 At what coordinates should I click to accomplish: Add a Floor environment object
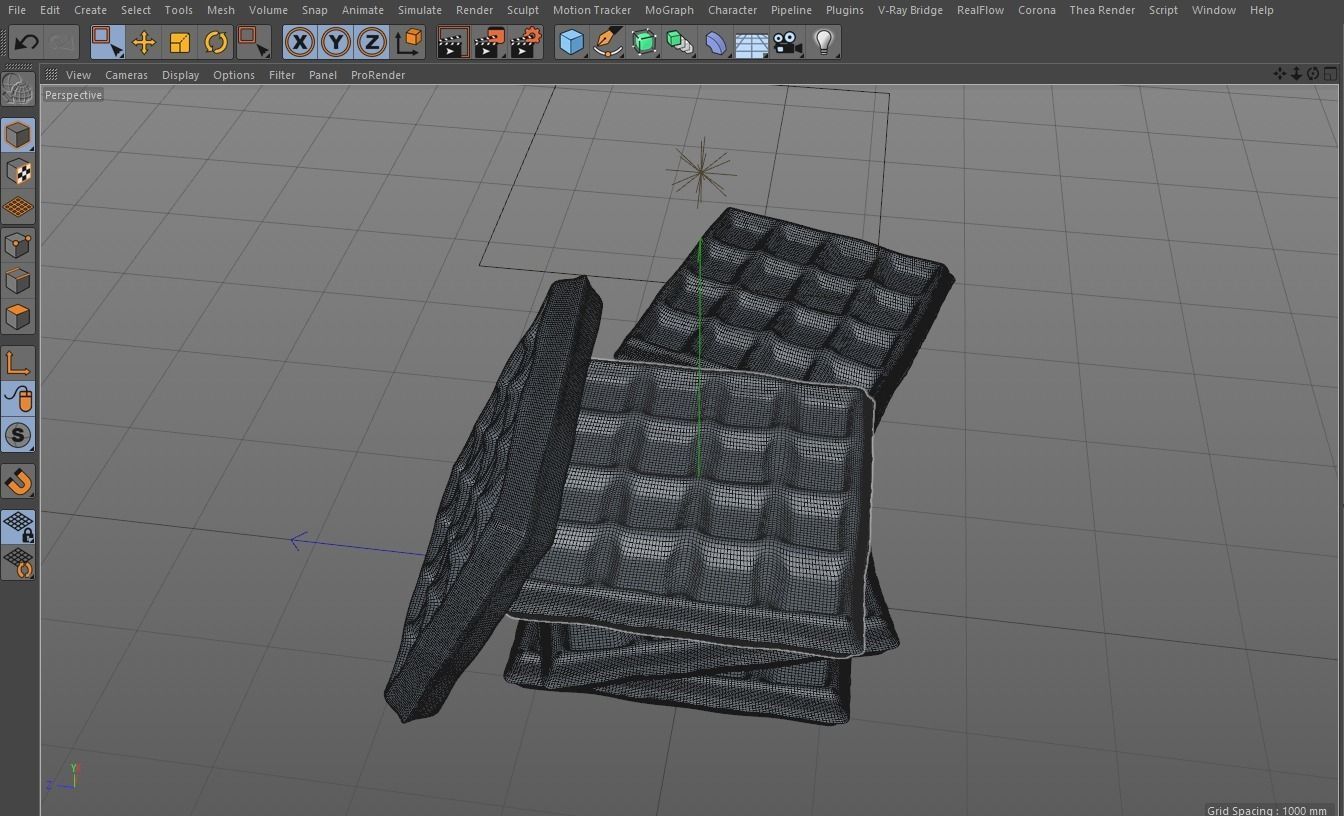coord(751,42)
